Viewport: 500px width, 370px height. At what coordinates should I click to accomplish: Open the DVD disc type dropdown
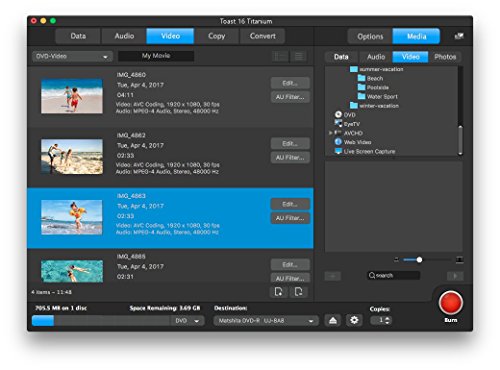pos(188,321)
